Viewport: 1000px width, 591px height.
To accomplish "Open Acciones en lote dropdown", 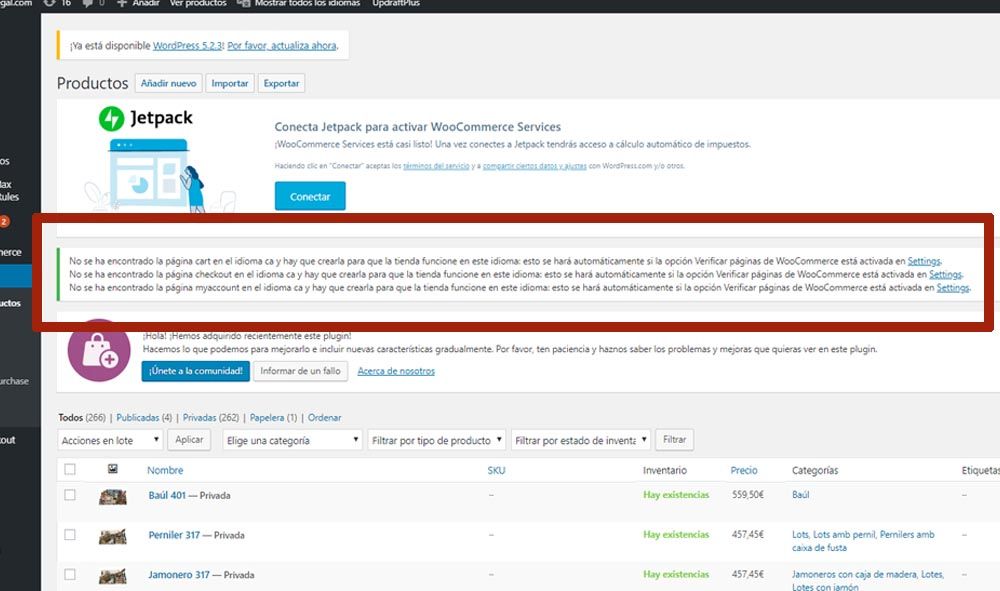I will tap(110, 440).
